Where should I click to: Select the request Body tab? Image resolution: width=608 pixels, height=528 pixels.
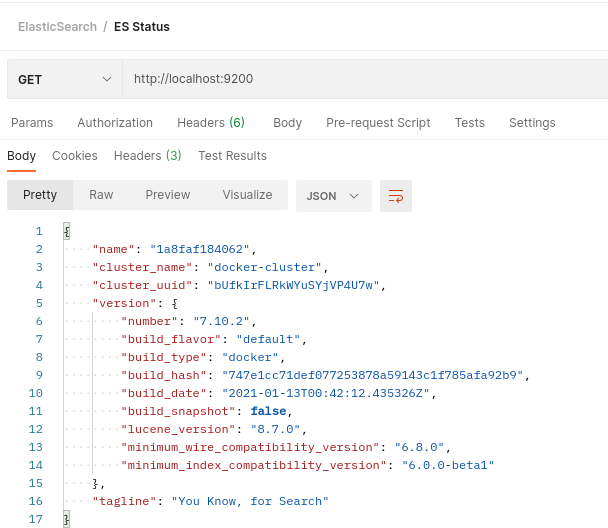click(287, 123)
